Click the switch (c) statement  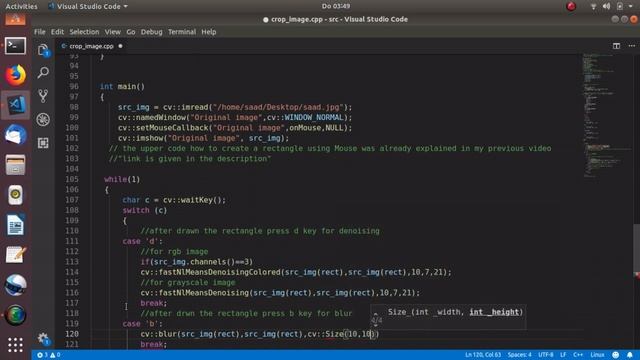click(145, 210)
